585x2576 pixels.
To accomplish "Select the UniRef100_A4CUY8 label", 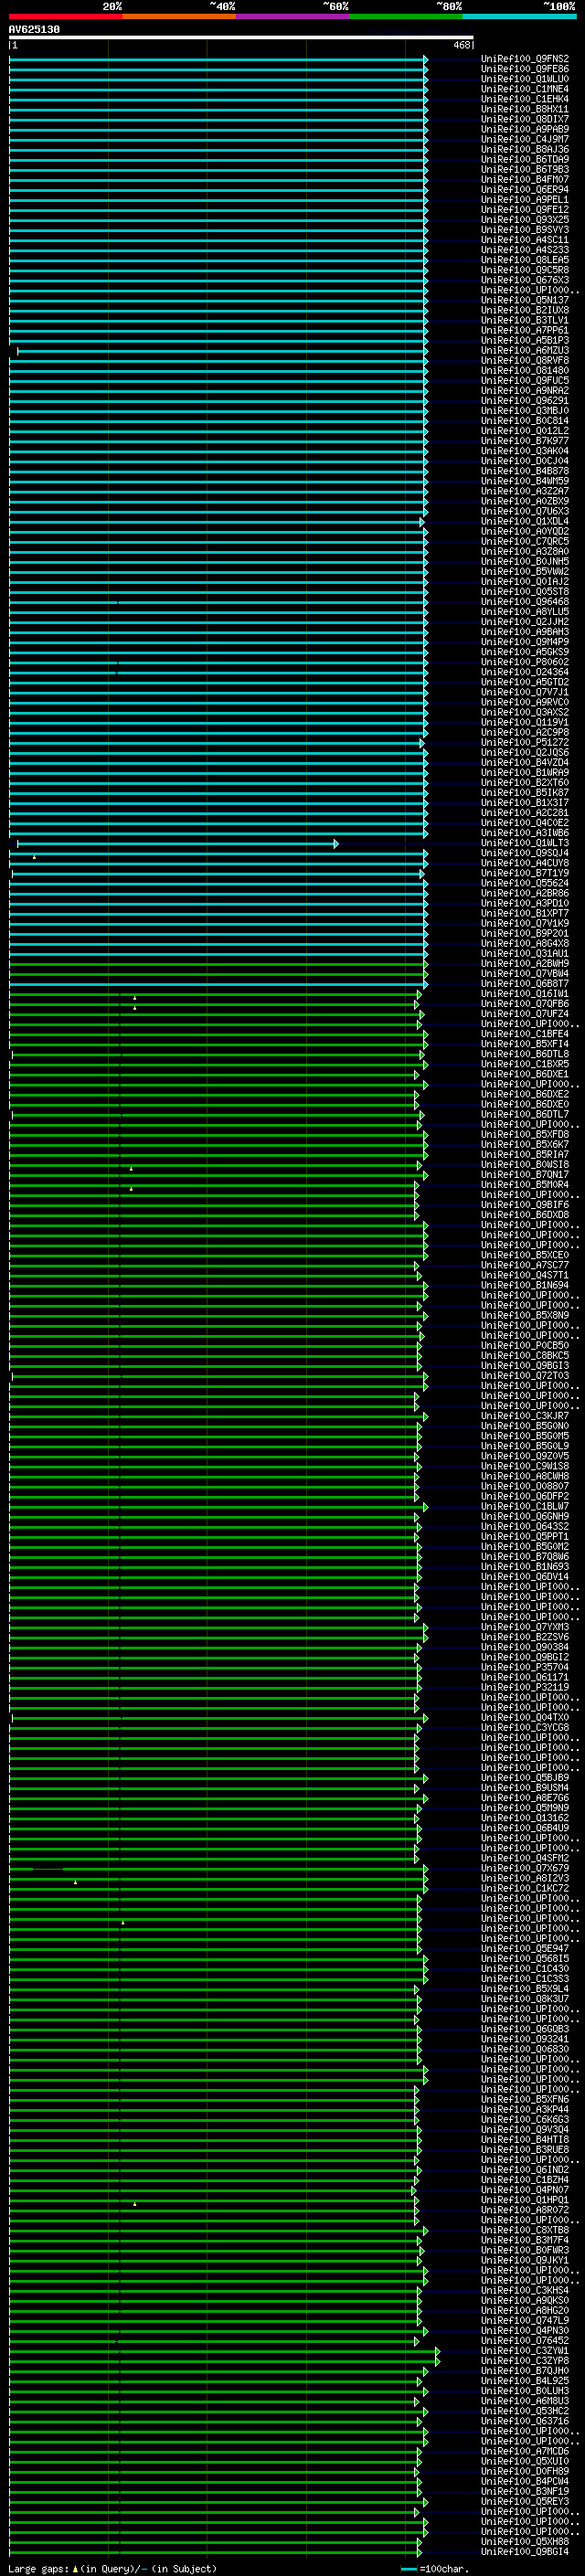I will (x=525, y=863).
